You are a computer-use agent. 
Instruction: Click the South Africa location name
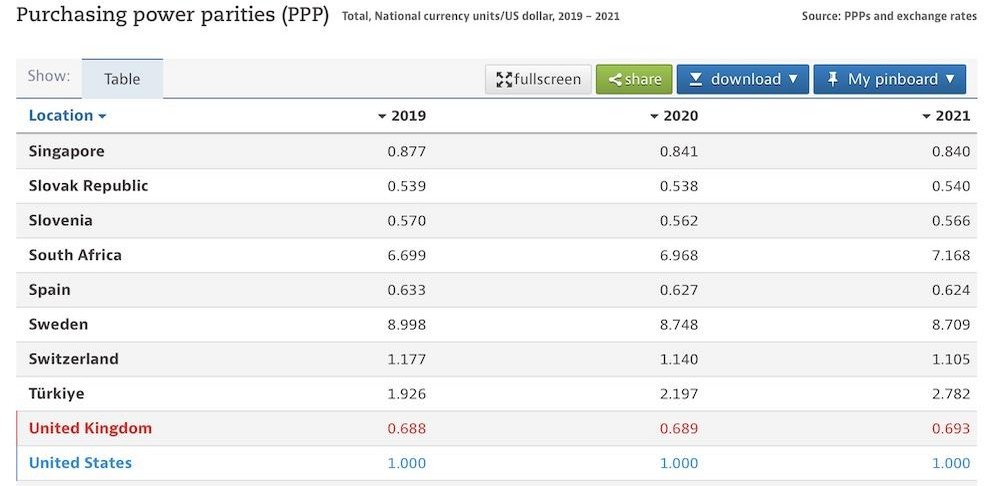click(x=75, y=255)
